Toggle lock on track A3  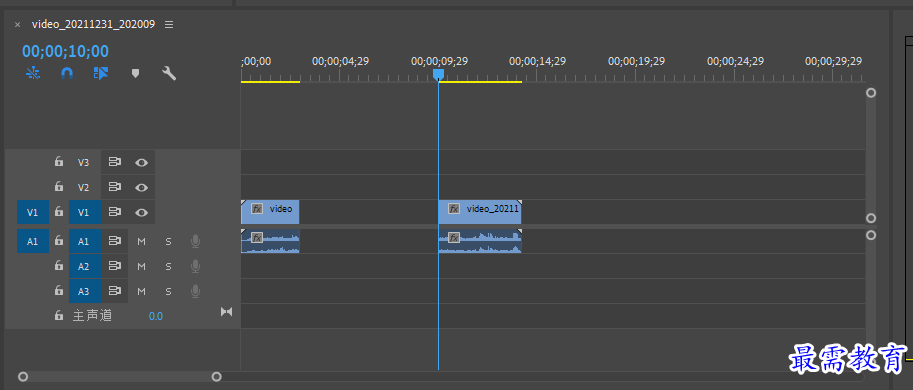click(x=58, y=290)
